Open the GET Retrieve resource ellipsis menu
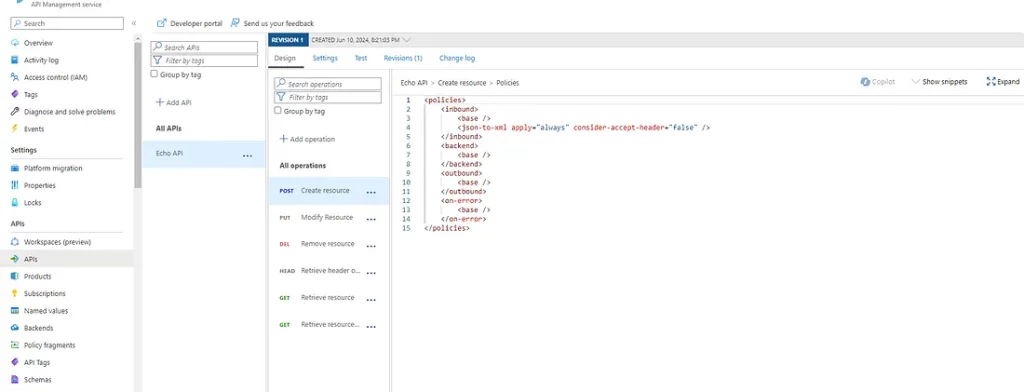Screen dimensions: 1024x392 (x=371, y=300)
